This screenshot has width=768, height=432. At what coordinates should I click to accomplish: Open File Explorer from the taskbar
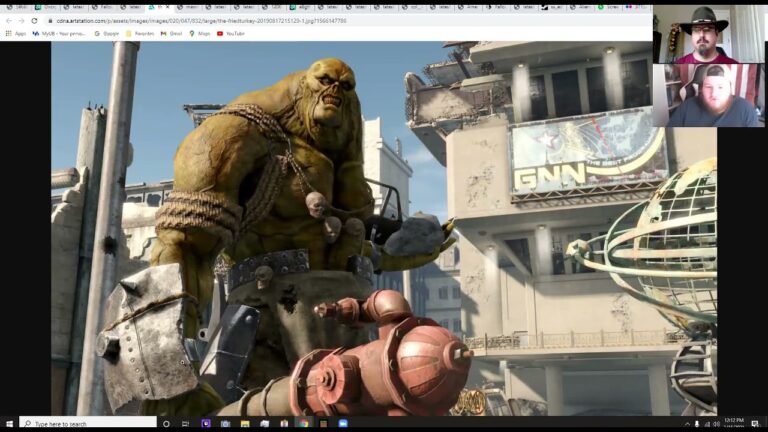coord(245,423)
